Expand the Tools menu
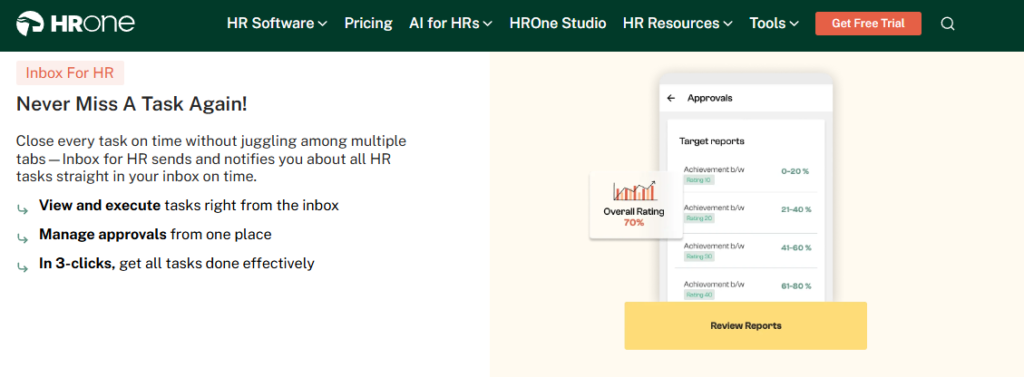This screenshot has height=377, width=1024. point(774,24)
